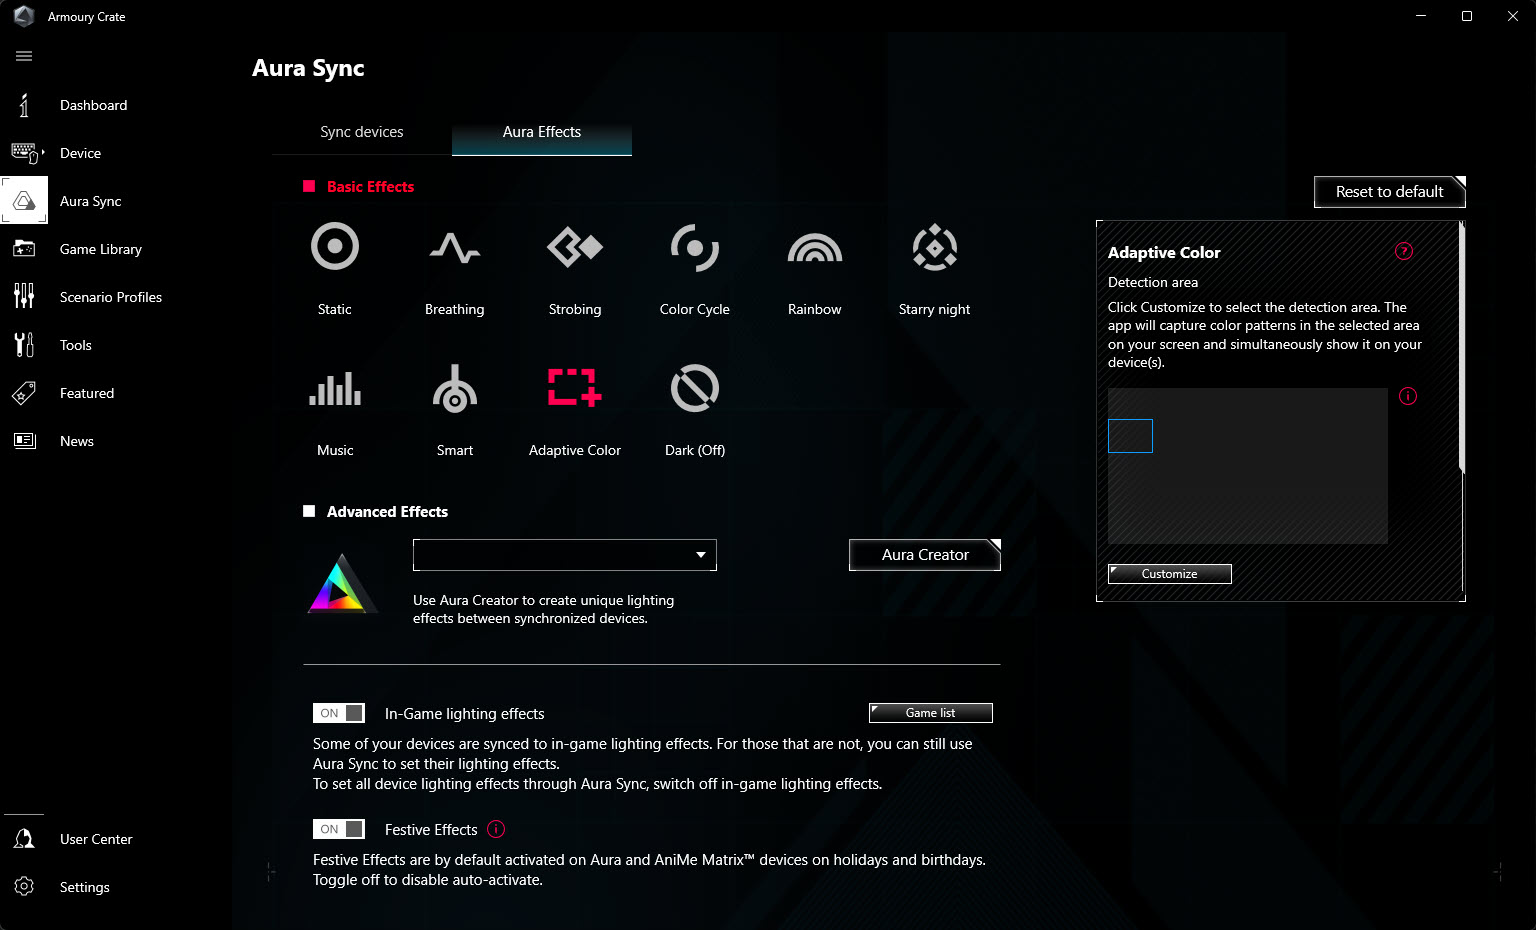Screen dimensions: 1536x930
Task: Open the Dashboard sidebar icon
Action: [x=24, y=105]
